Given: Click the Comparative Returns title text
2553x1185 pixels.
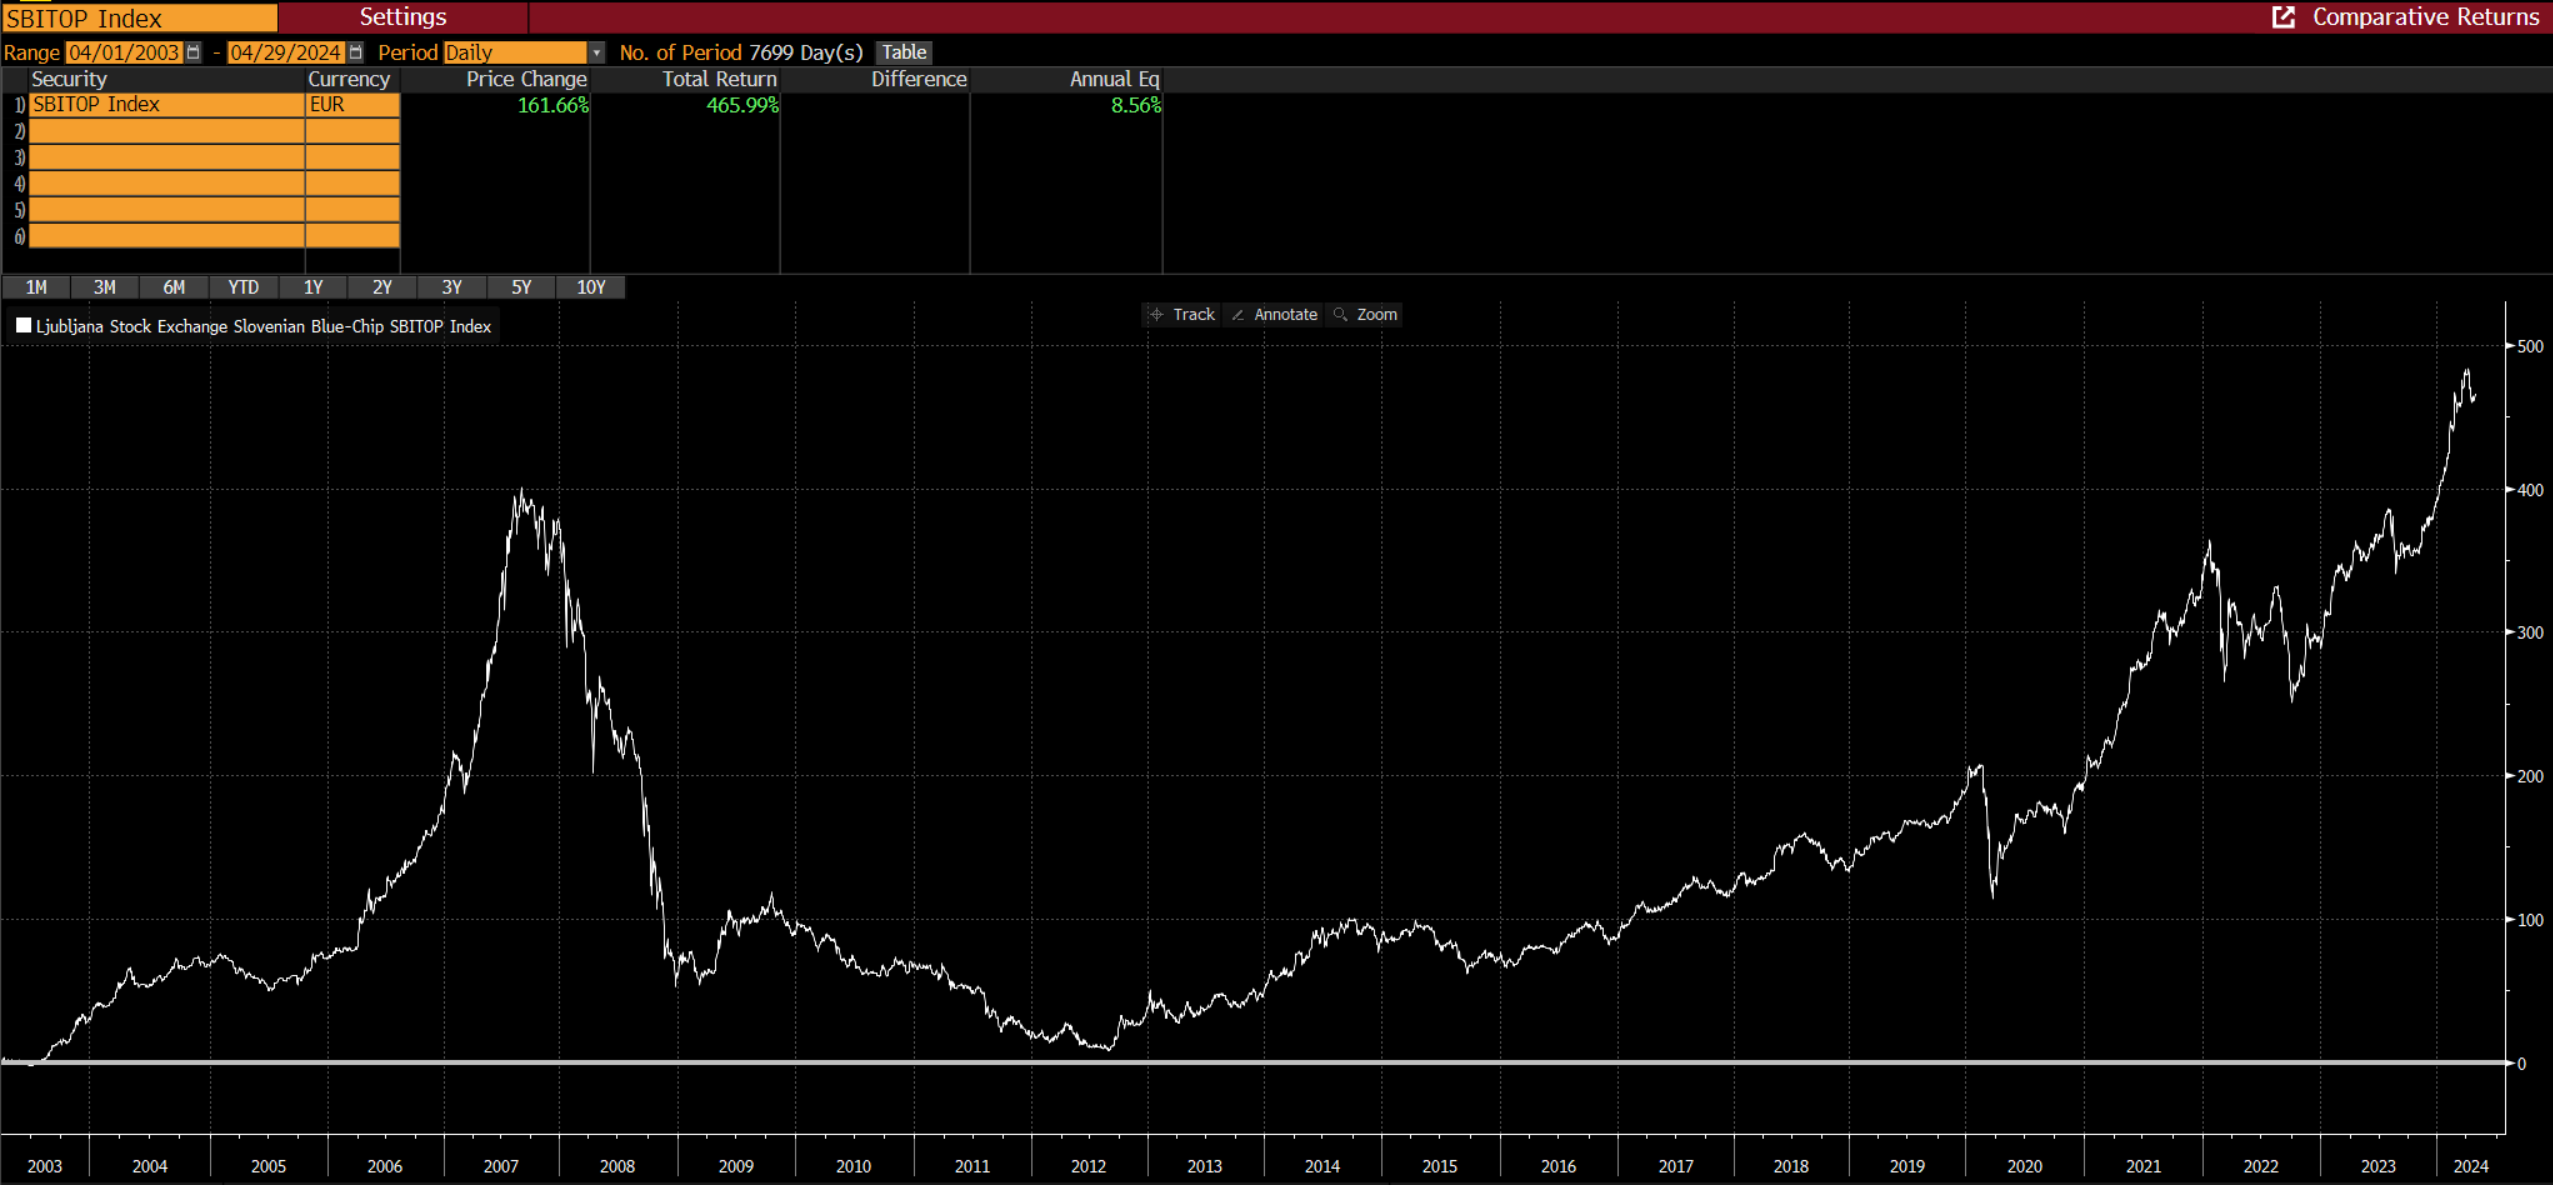Looking at the screenshot, I should tap(2425, 17).
